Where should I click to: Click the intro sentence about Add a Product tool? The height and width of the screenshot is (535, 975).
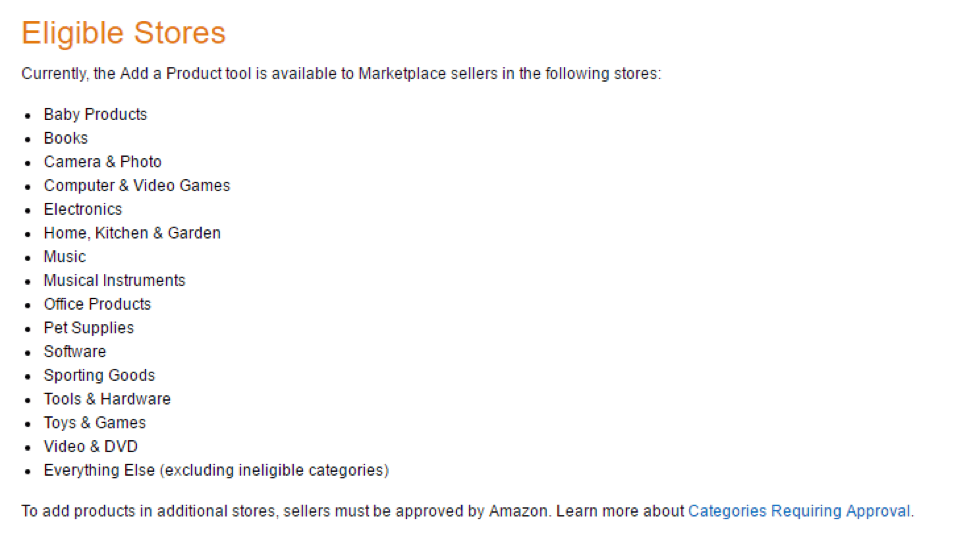click(341, 74)
